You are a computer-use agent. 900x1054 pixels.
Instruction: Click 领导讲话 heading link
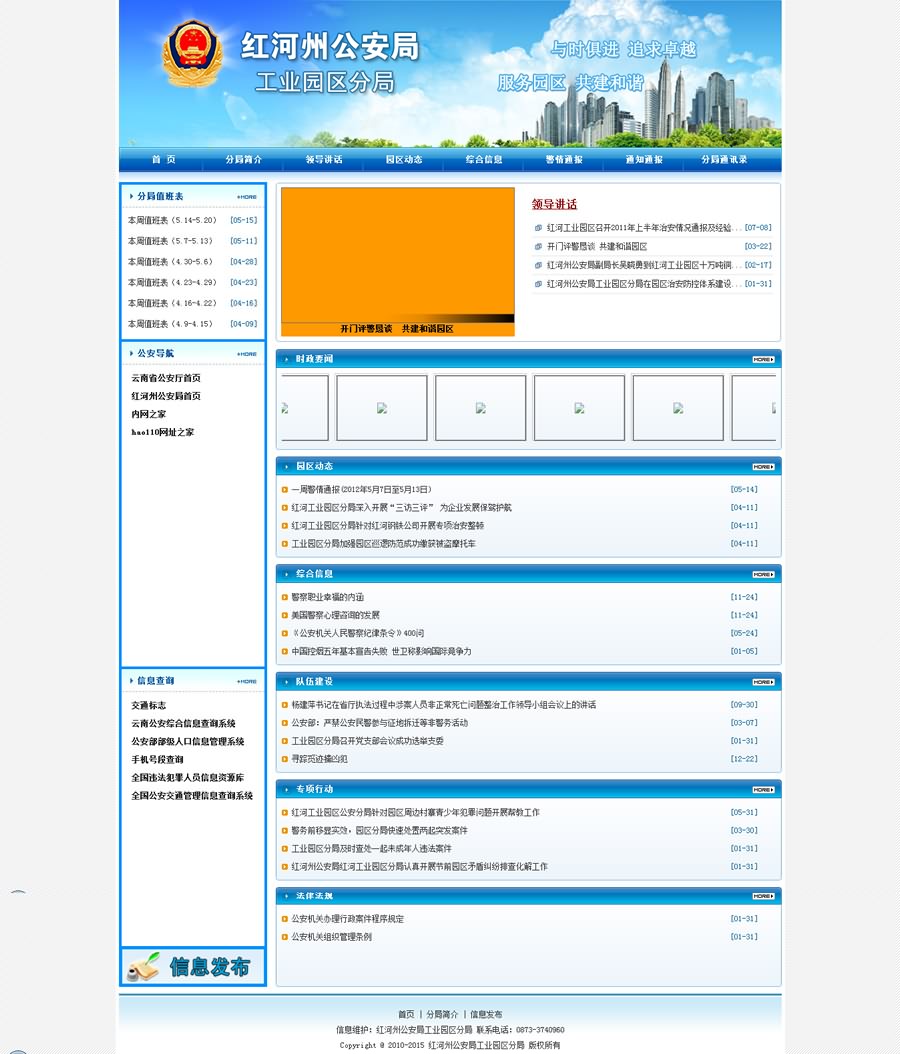555,204
